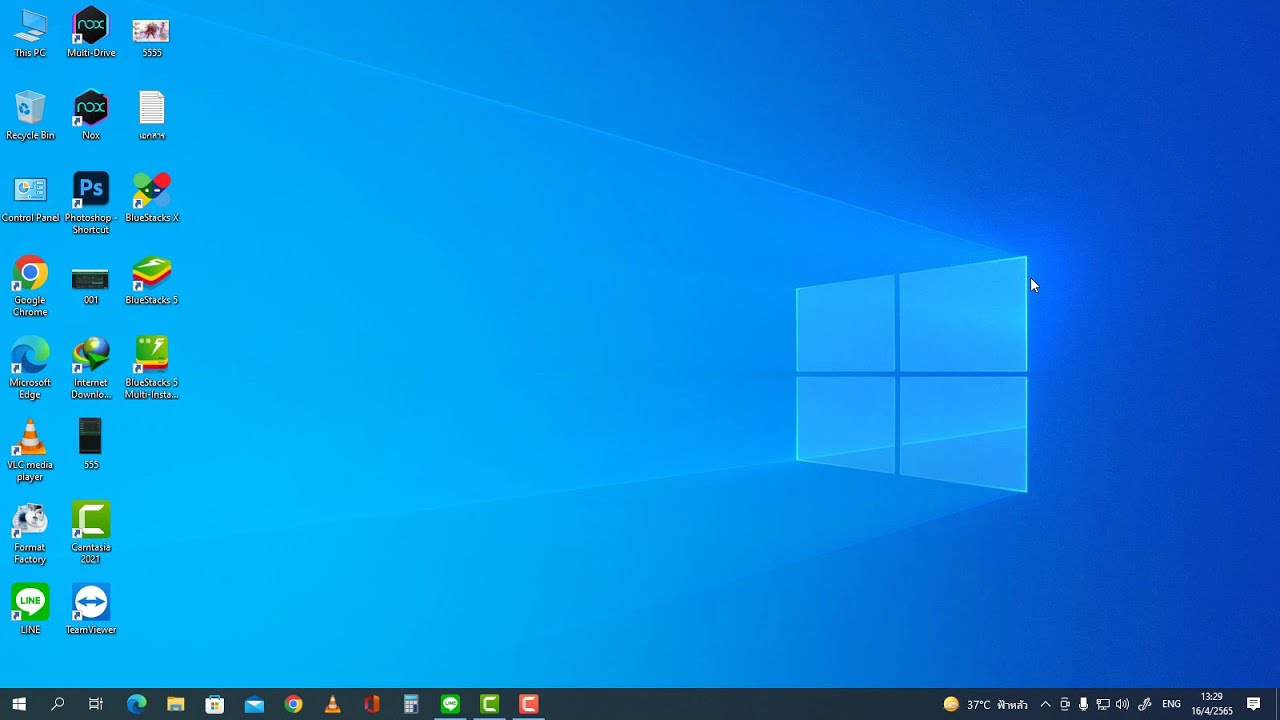Click Show desktop strip at taskbar end
This screenshot has height=720, width=1280.
coord(1277,704)
